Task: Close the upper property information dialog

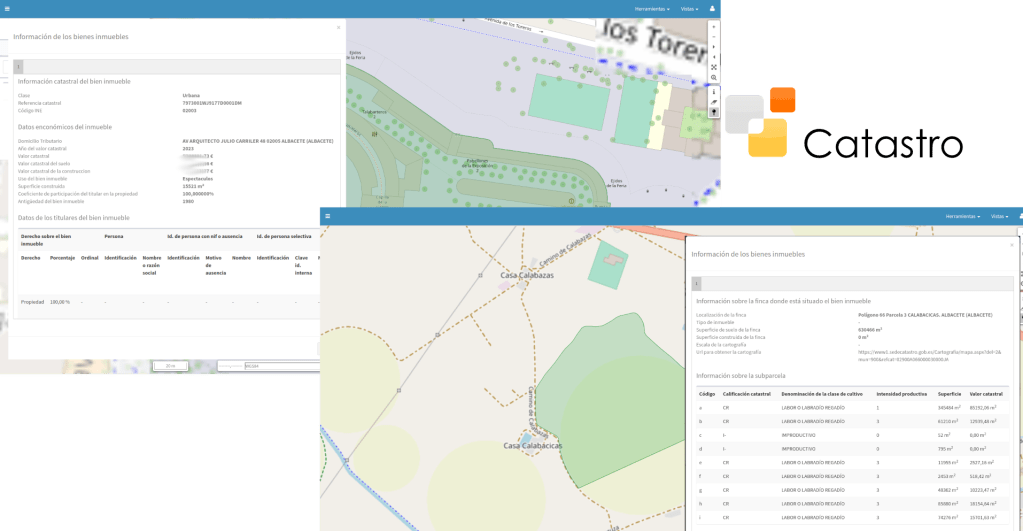Action: click(338, 28)
